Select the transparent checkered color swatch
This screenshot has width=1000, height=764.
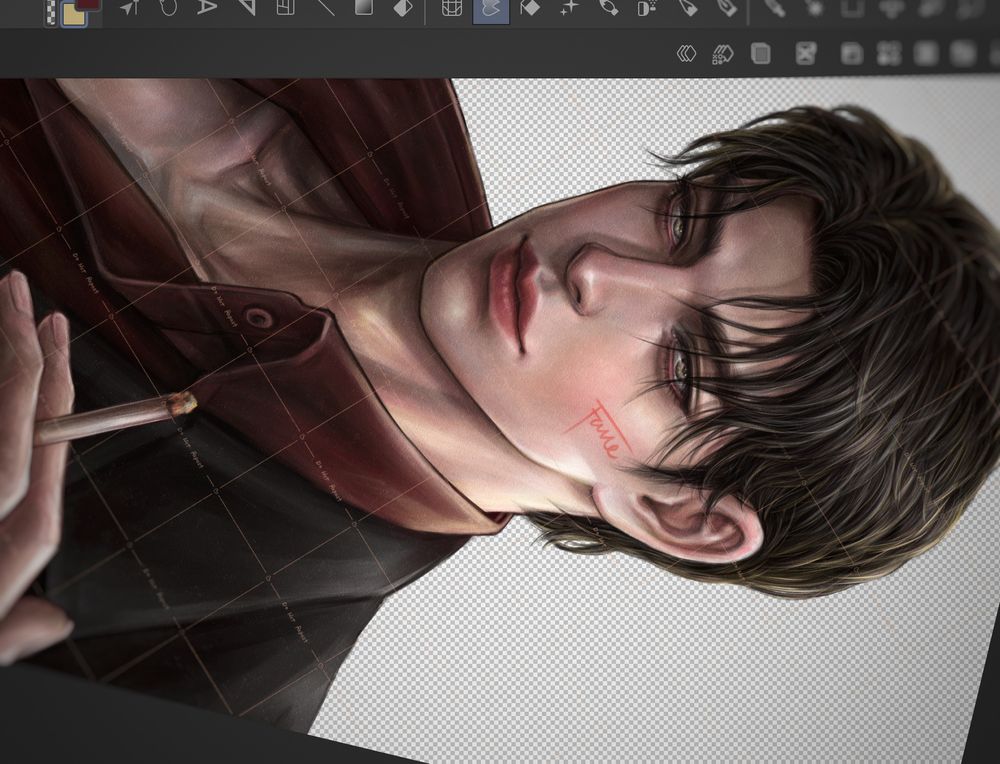coord(50,13)
